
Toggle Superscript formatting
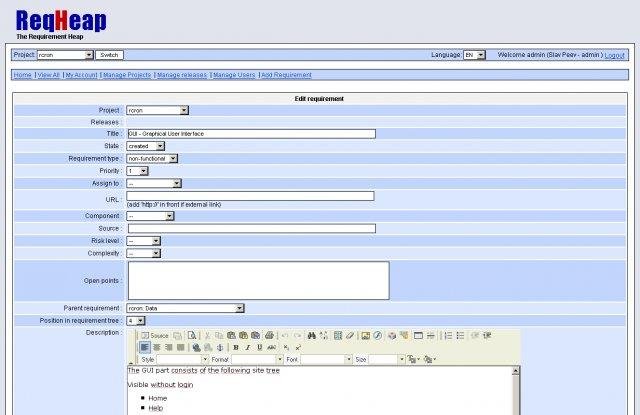tap(298, 347)
